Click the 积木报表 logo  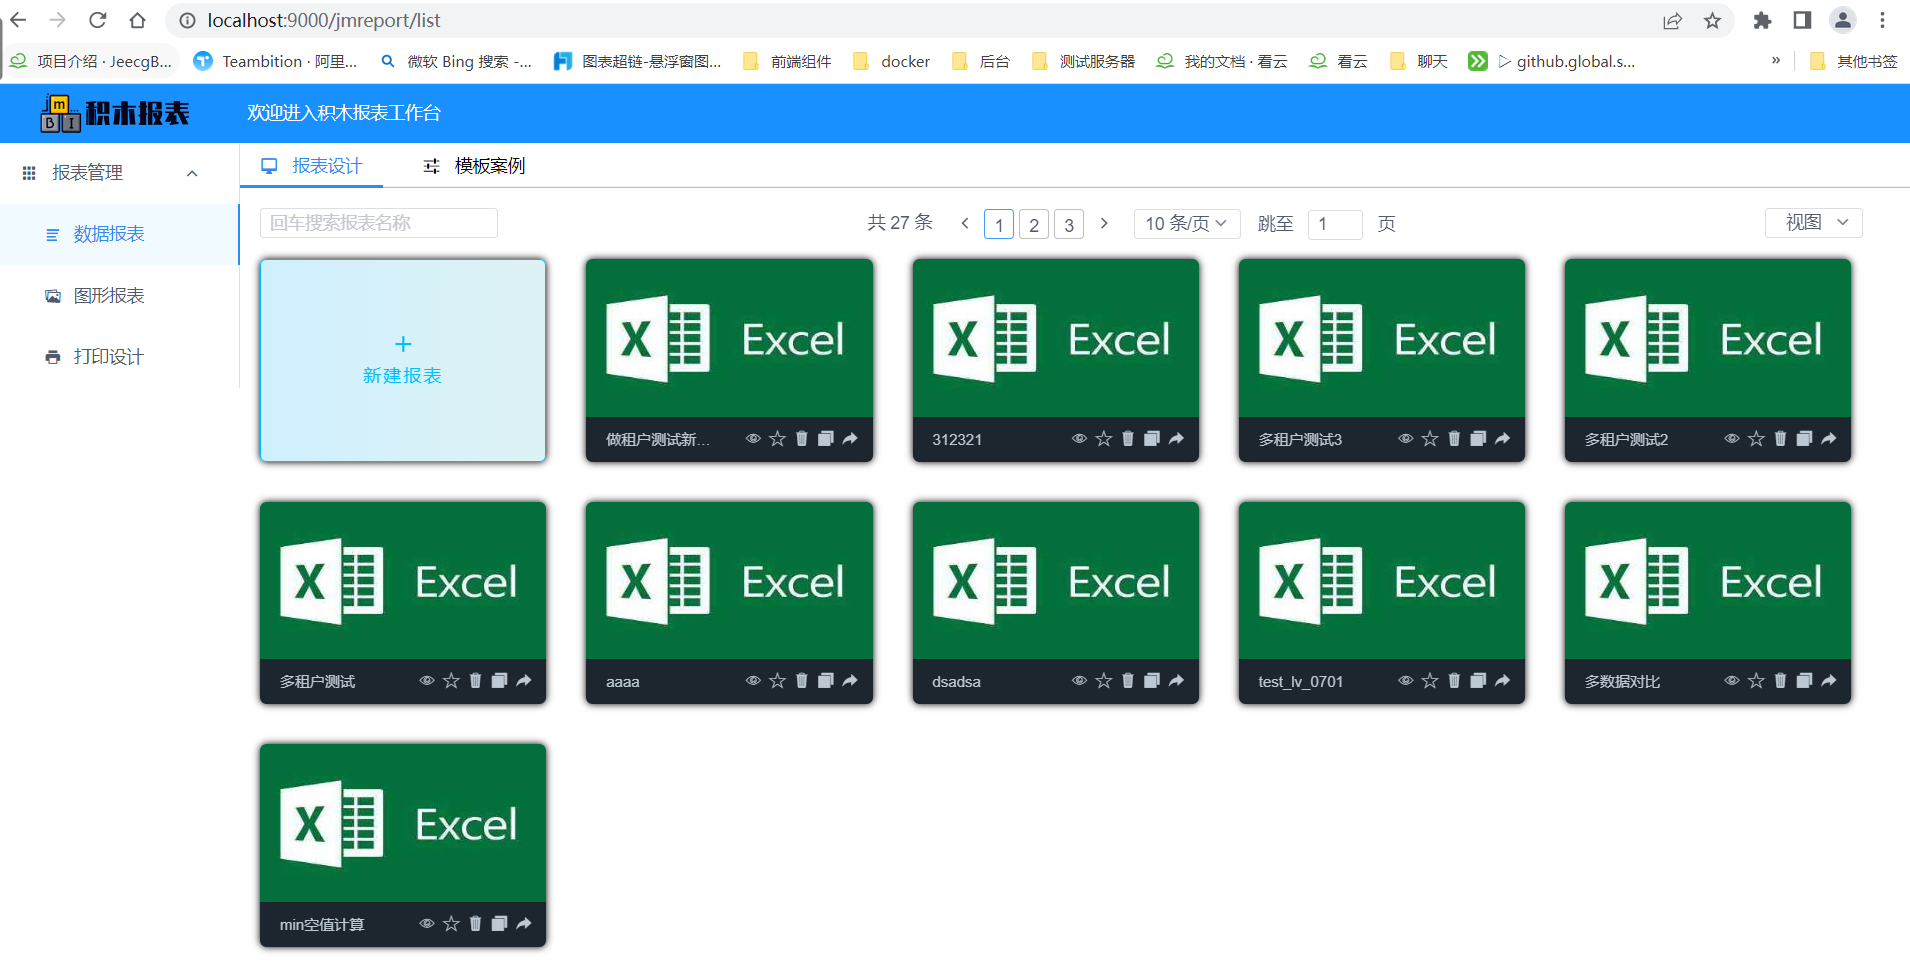pos(115,113)
